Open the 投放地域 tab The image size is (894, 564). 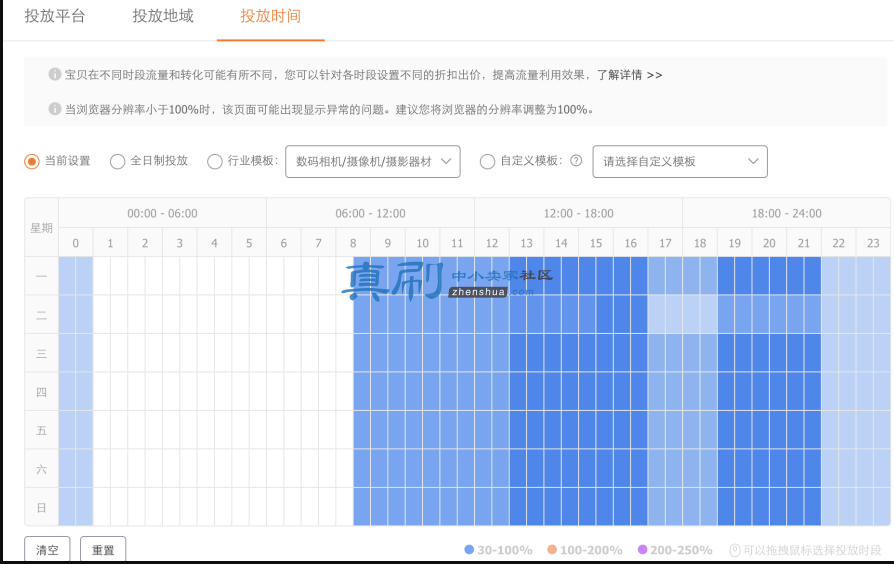tap(163, 16)
